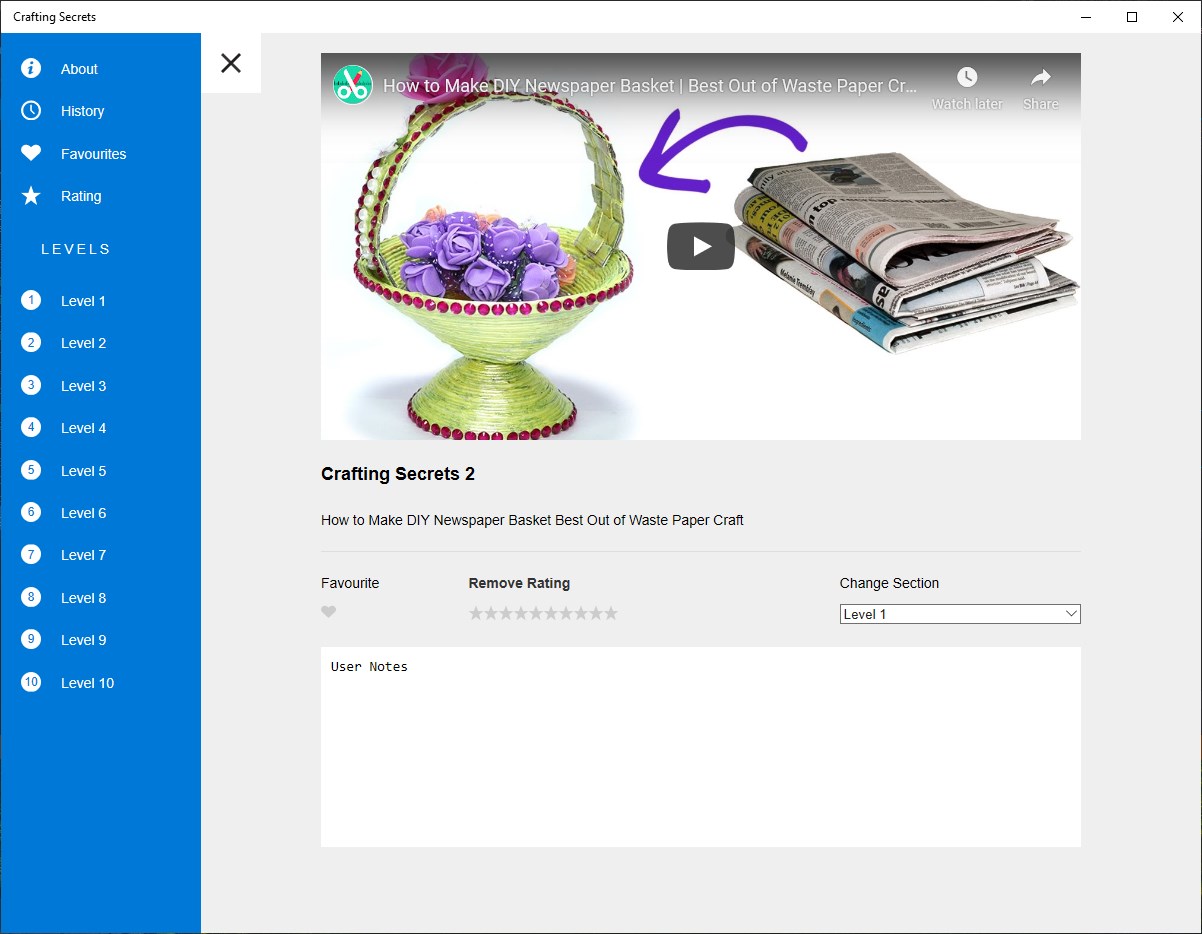Screen dimensions: 1202x934
Task: Select Level 9 label in sidebar
Action: coord(83,640)
